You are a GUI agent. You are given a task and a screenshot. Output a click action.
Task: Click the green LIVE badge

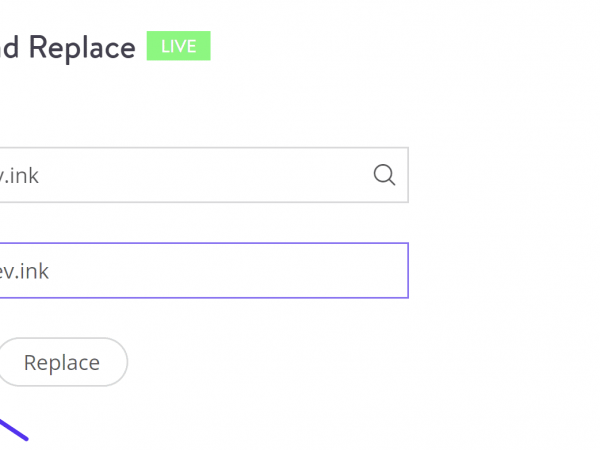(178, 46)
